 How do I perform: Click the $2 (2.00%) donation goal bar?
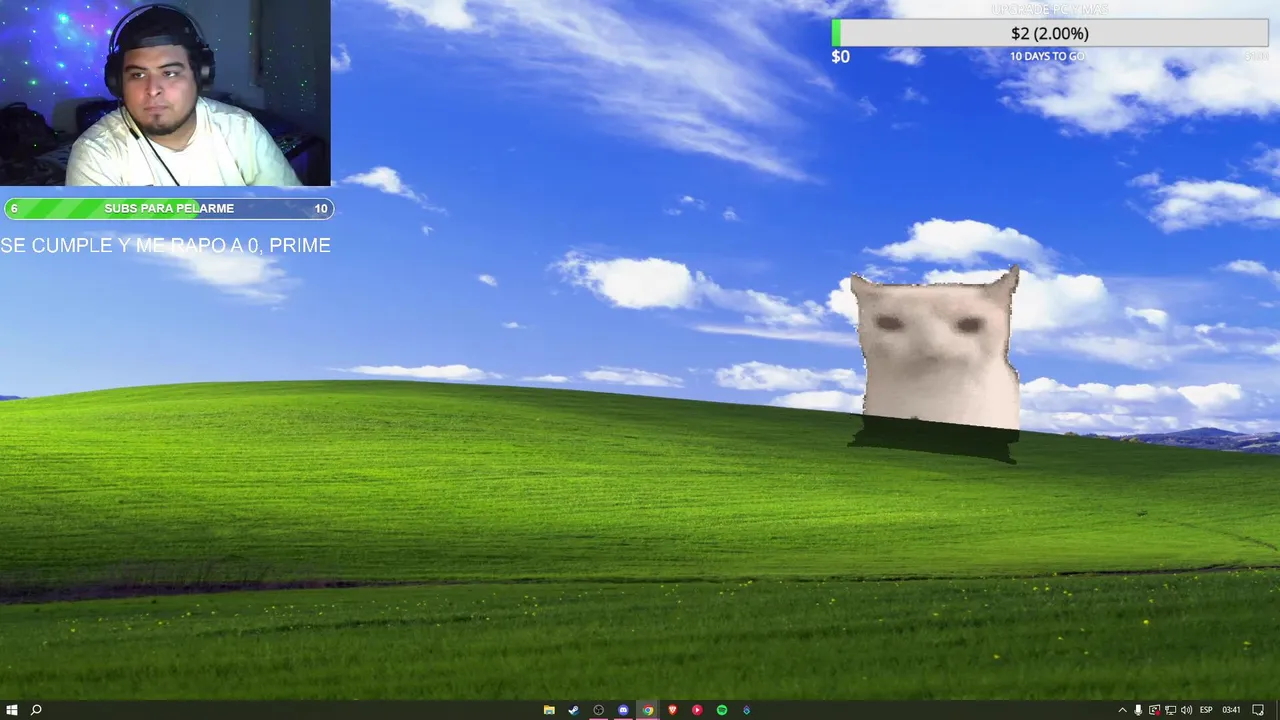pyautogui.click(x=1050, y=33)
